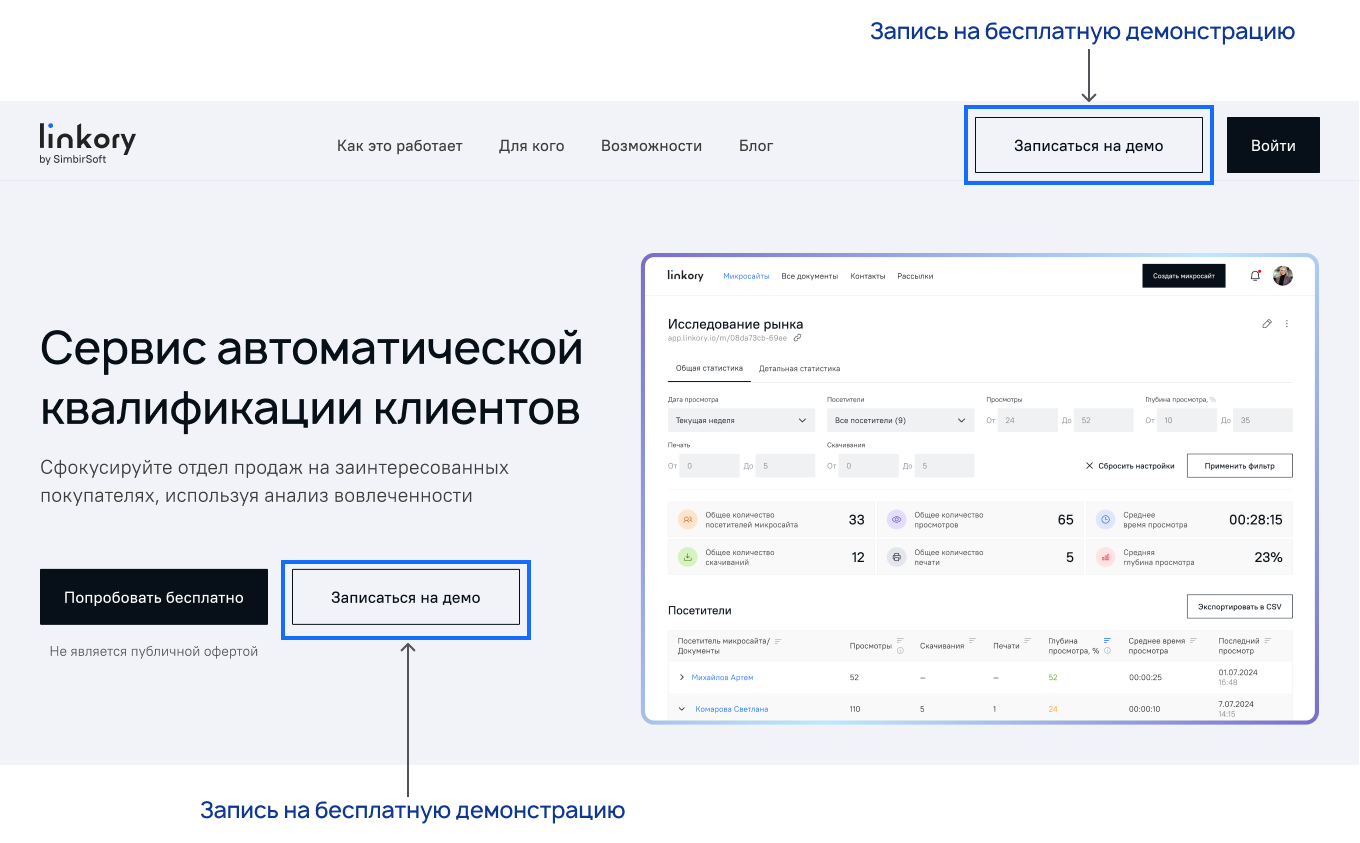Open the Текущая неделя date dropdown
The image size is (1360, 843).
point(740,420)
